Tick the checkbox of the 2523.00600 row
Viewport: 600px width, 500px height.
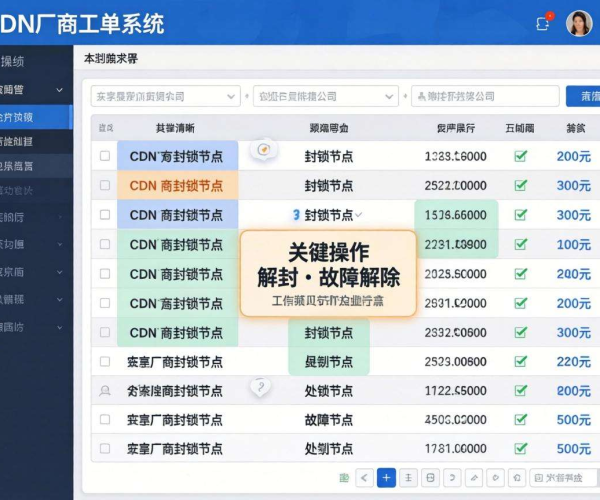pyautogui.click(x=105, y=361)
